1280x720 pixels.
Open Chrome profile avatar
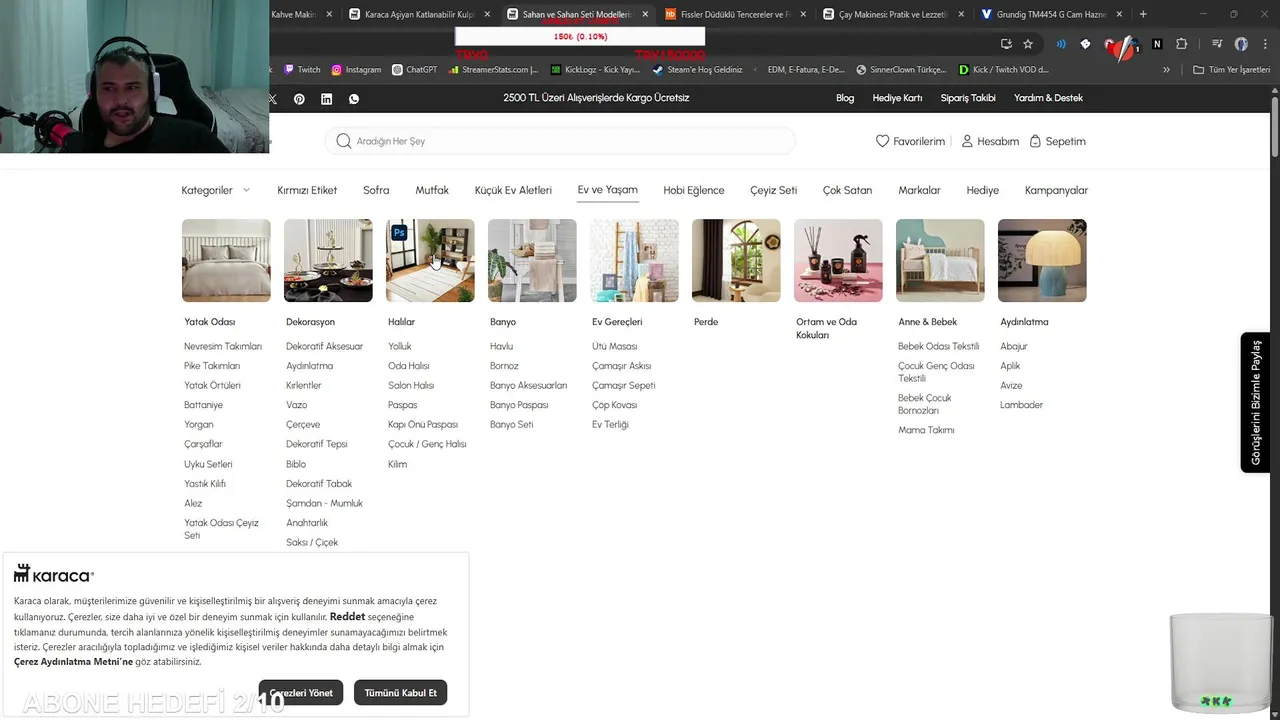pyautogui.click(x=1241, y=44)
